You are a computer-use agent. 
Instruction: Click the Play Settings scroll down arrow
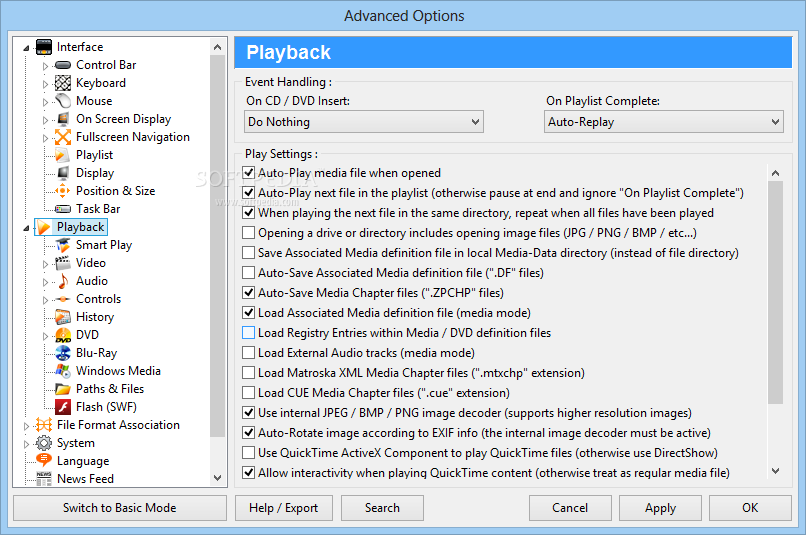pyautogui.click(x=775, y=471)
